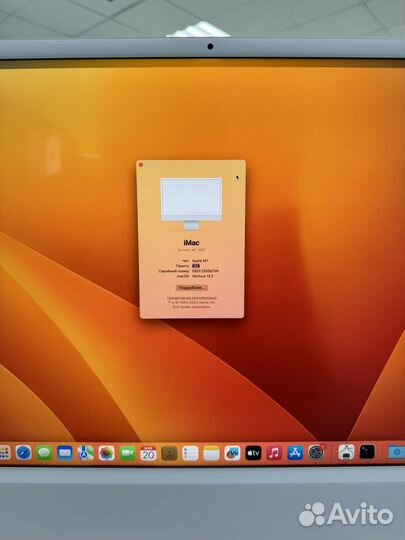405x540 pixels.
Task: Open Calendar showing date 20
Action: [148, 453]
